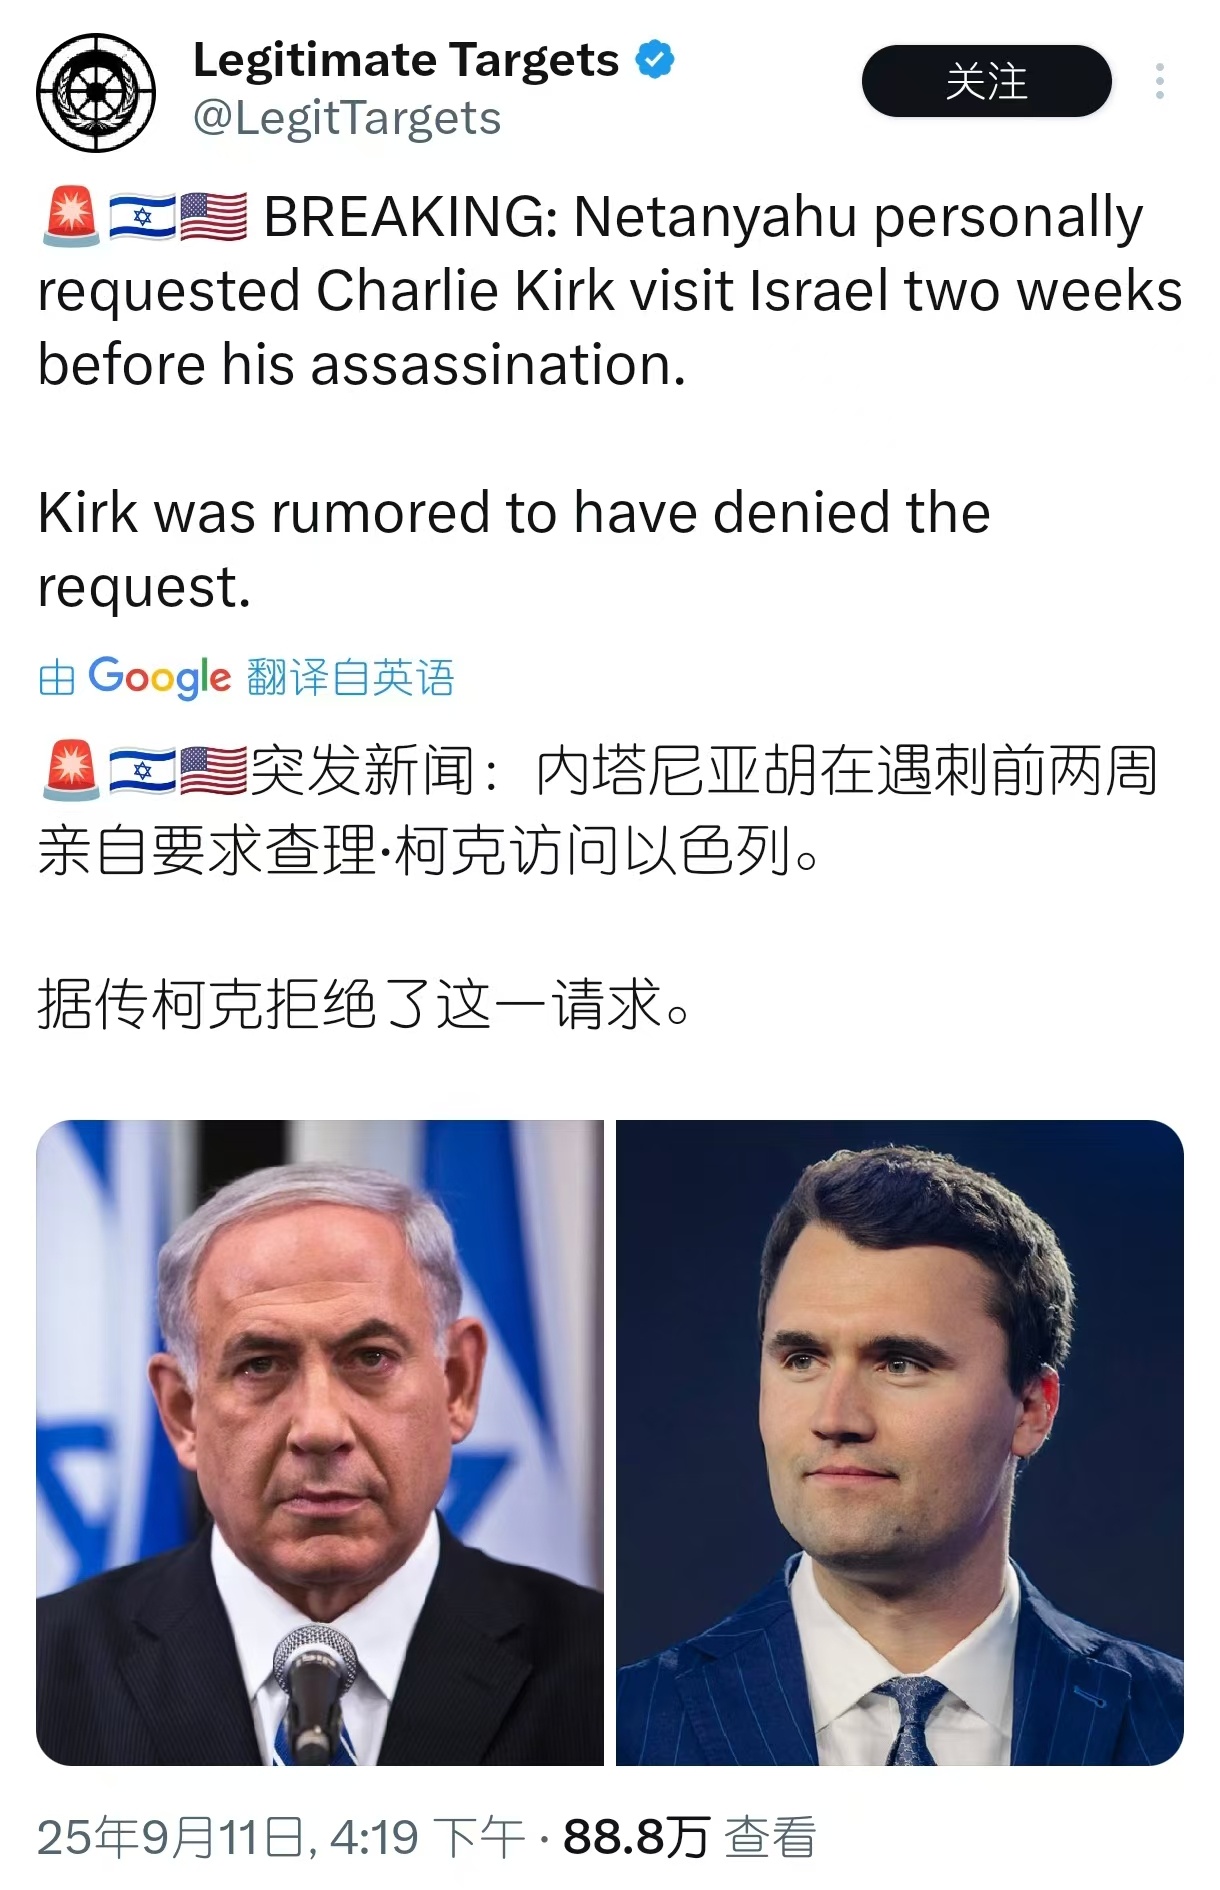This screenshot has height=1890, width=1220.
Task: Tap the 25年9月11日 4:19 下午 timestamp
Action: pyautogui.click(x=280, y=1837)
